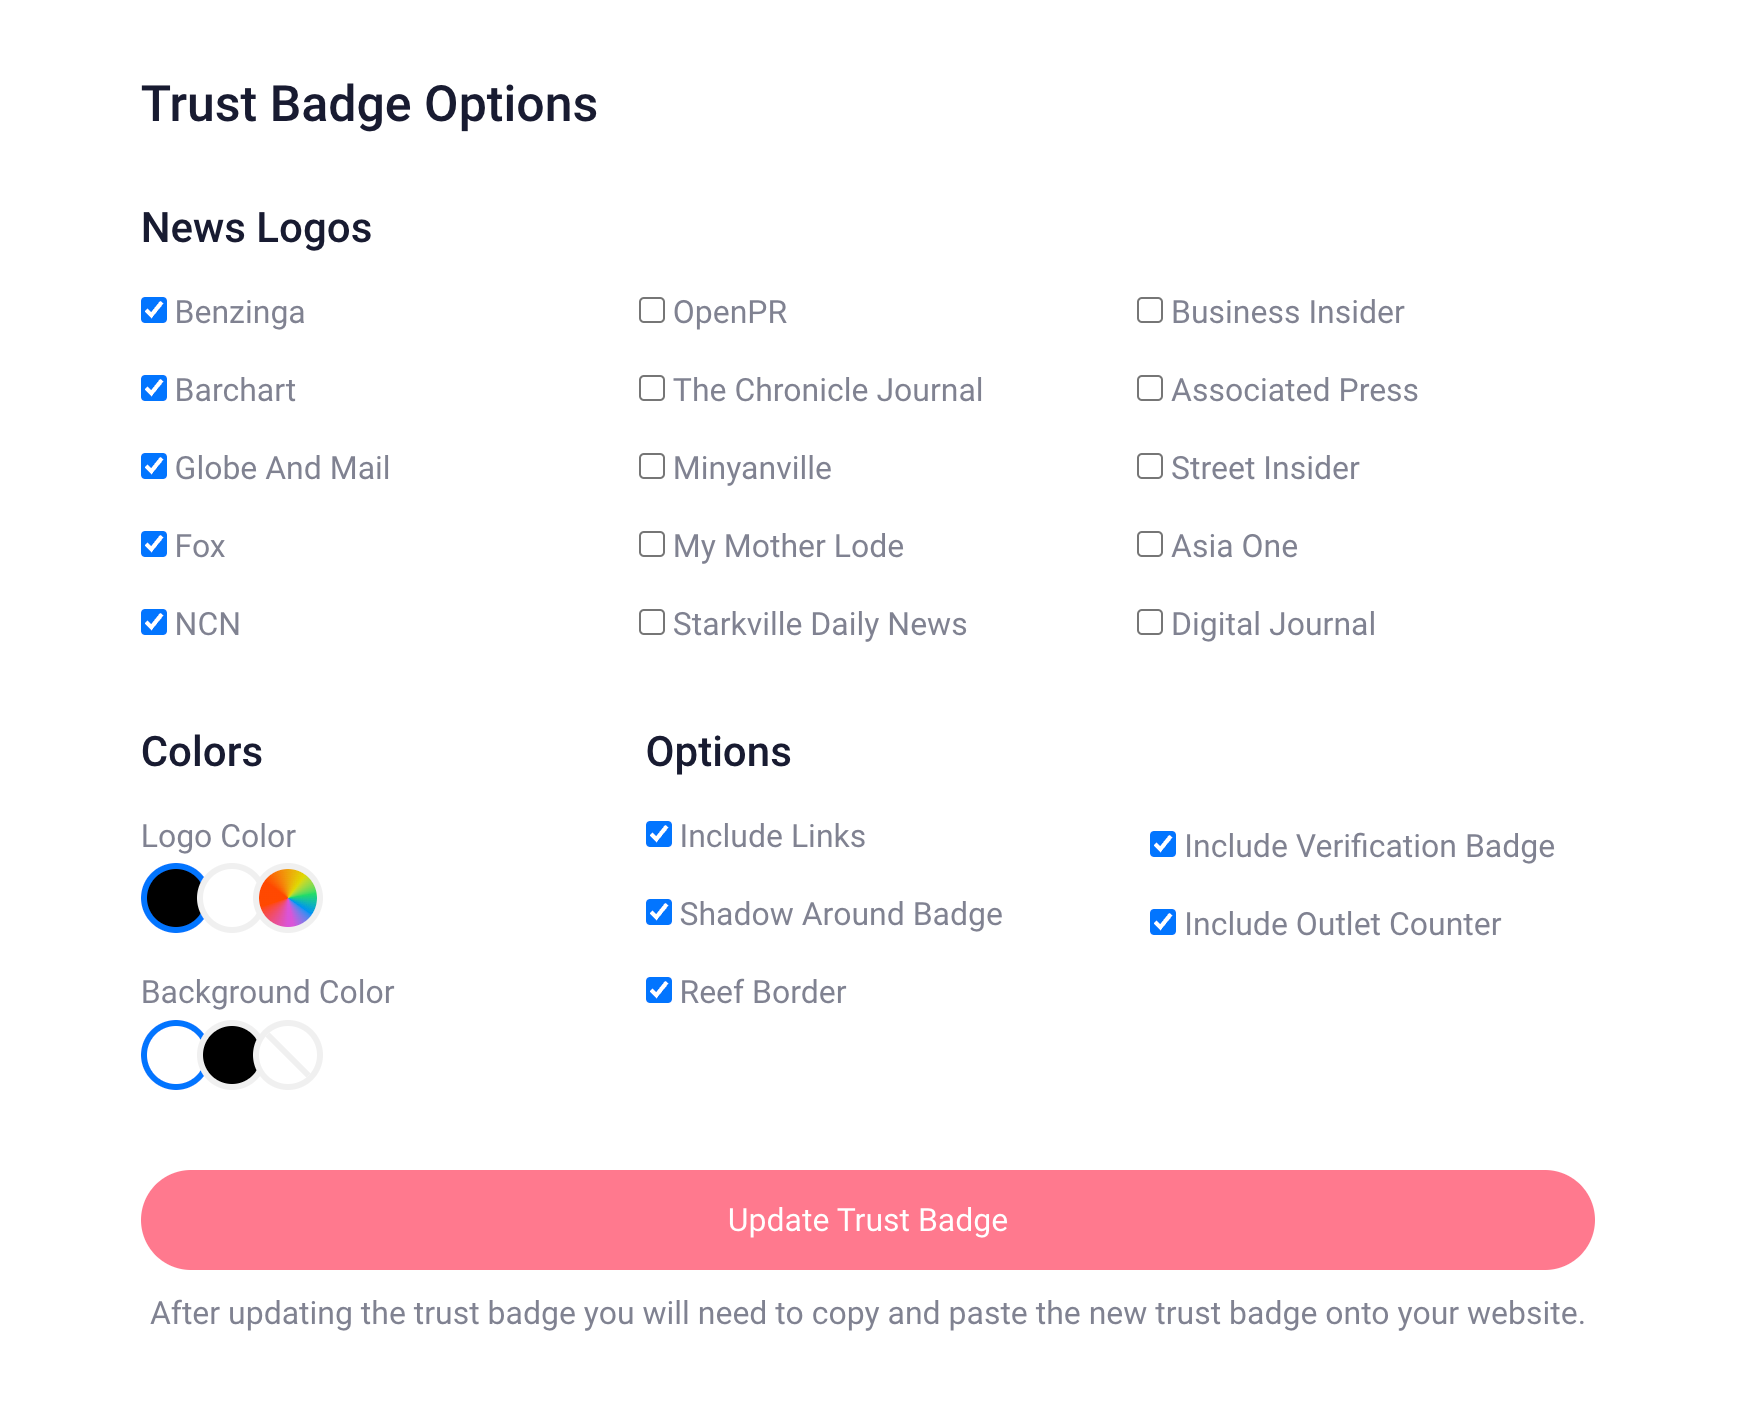
Task: Uncheck the NCN news logo
Action: tap(154, 622)
